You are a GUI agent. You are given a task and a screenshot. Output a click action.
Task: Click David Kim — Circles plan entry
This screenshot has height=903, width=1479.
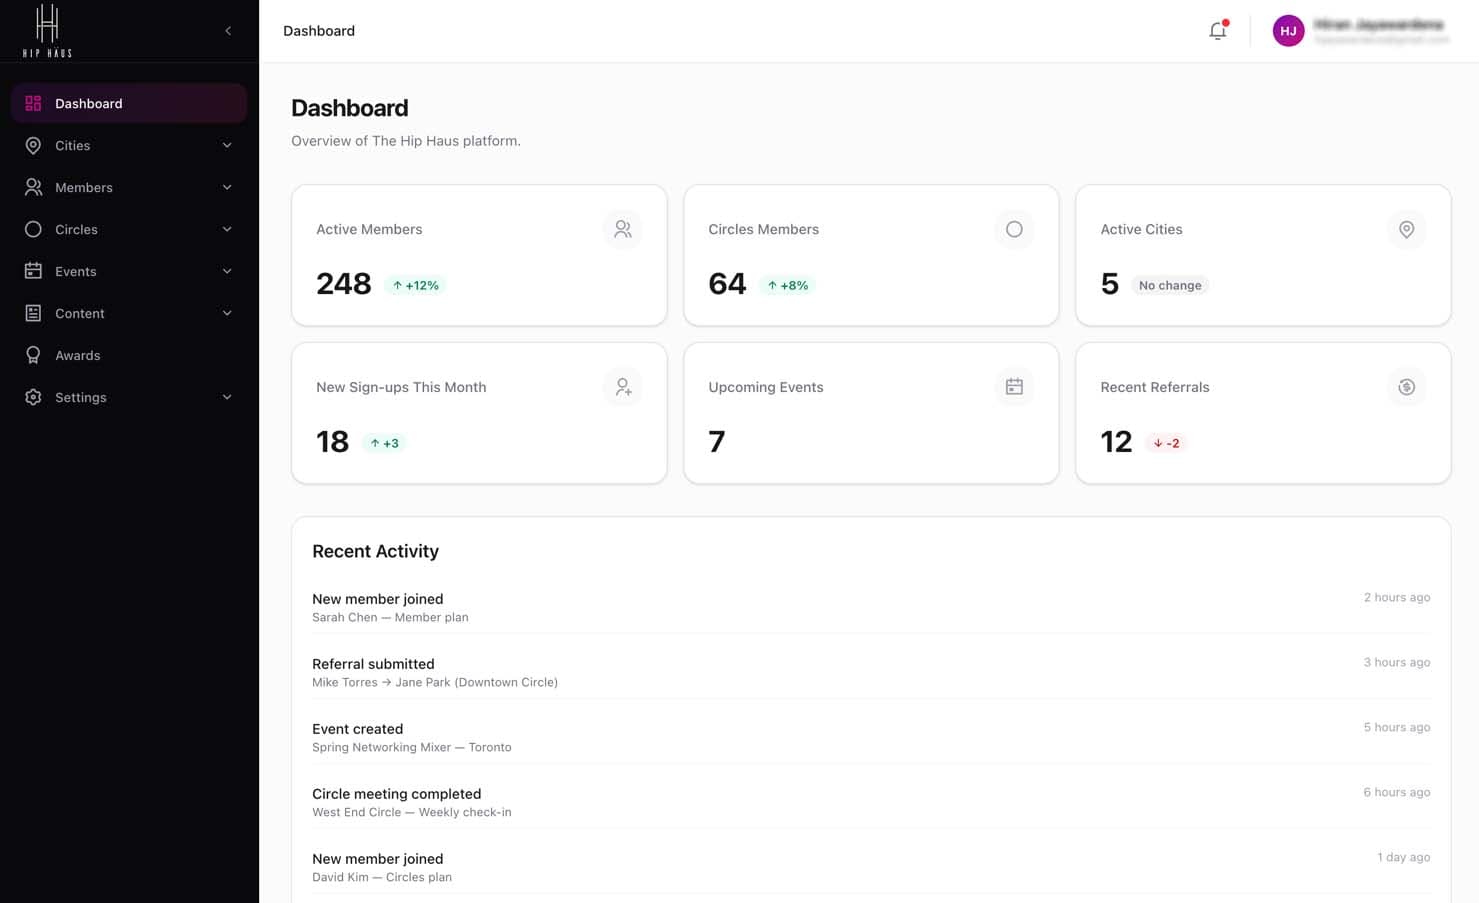(x=382, y=877)
